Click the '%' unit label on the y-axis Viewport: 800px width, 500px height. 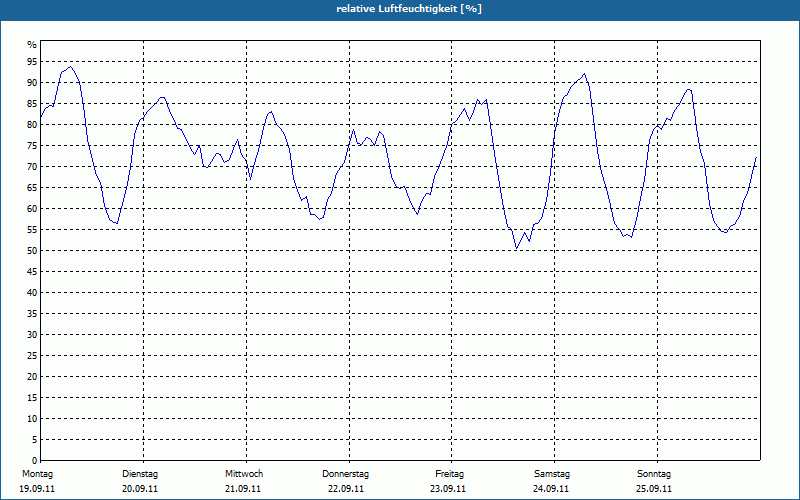point(32,45)
